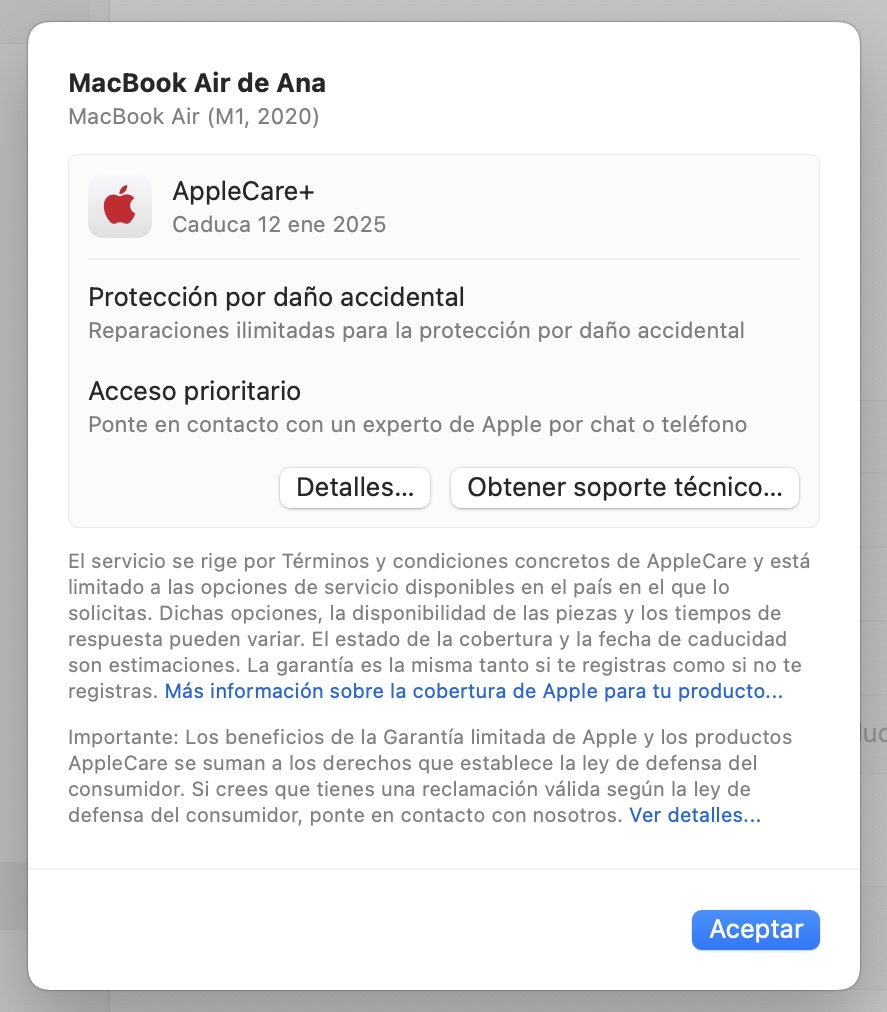Open the Detalles… button

coord(355,488)
